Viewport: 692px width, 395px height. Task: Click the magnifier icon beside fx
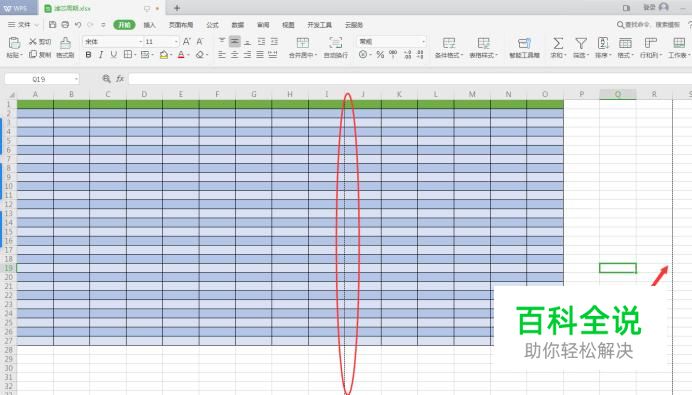pyautogui.click(x=106, y=79)
